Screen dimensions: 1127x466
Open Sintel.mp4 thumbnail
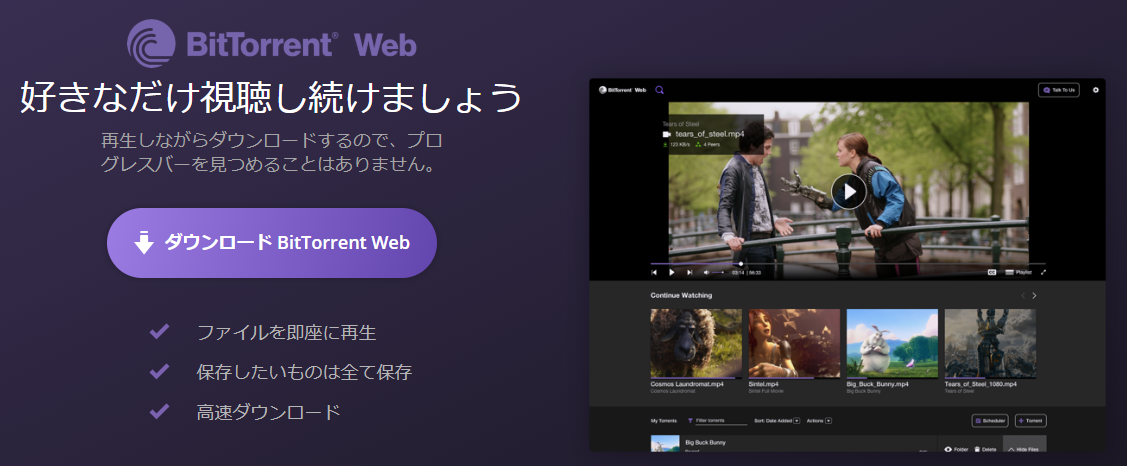pos(794,344)
